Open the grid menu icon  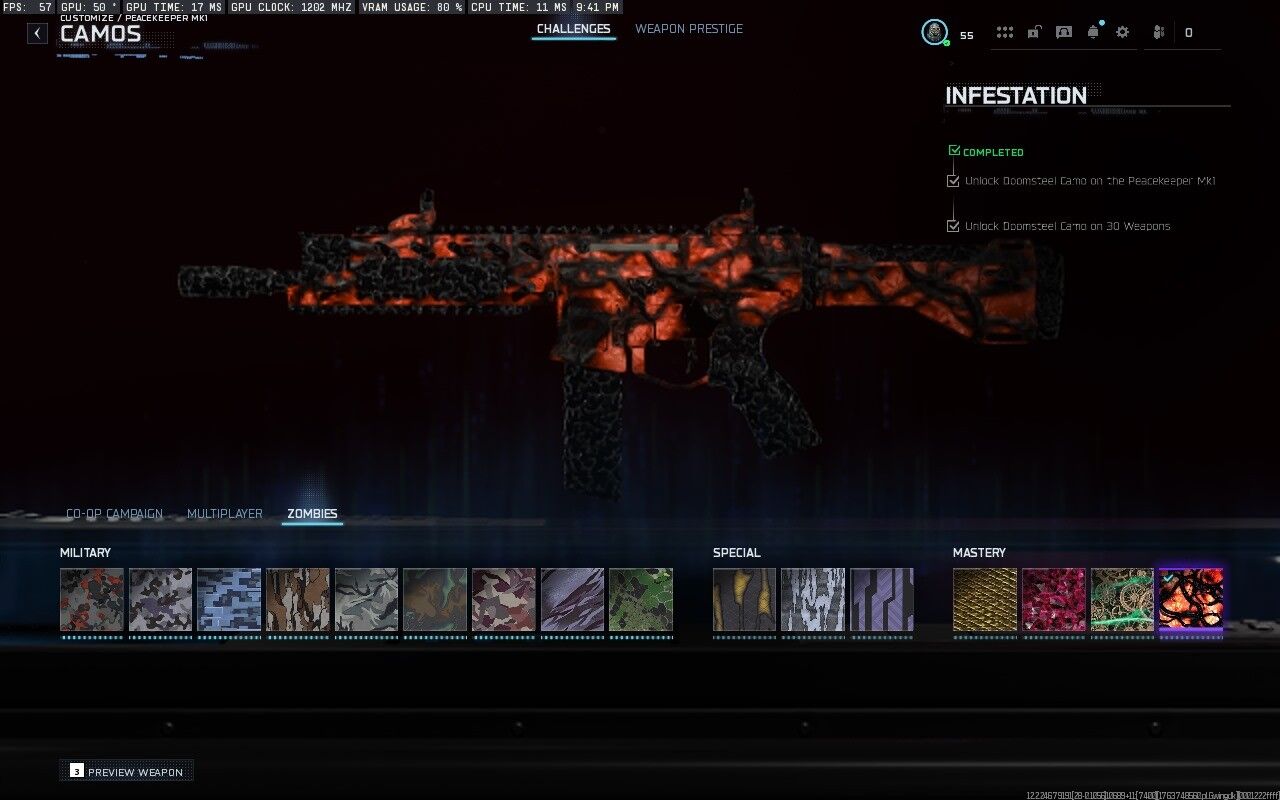point(1005,32)
